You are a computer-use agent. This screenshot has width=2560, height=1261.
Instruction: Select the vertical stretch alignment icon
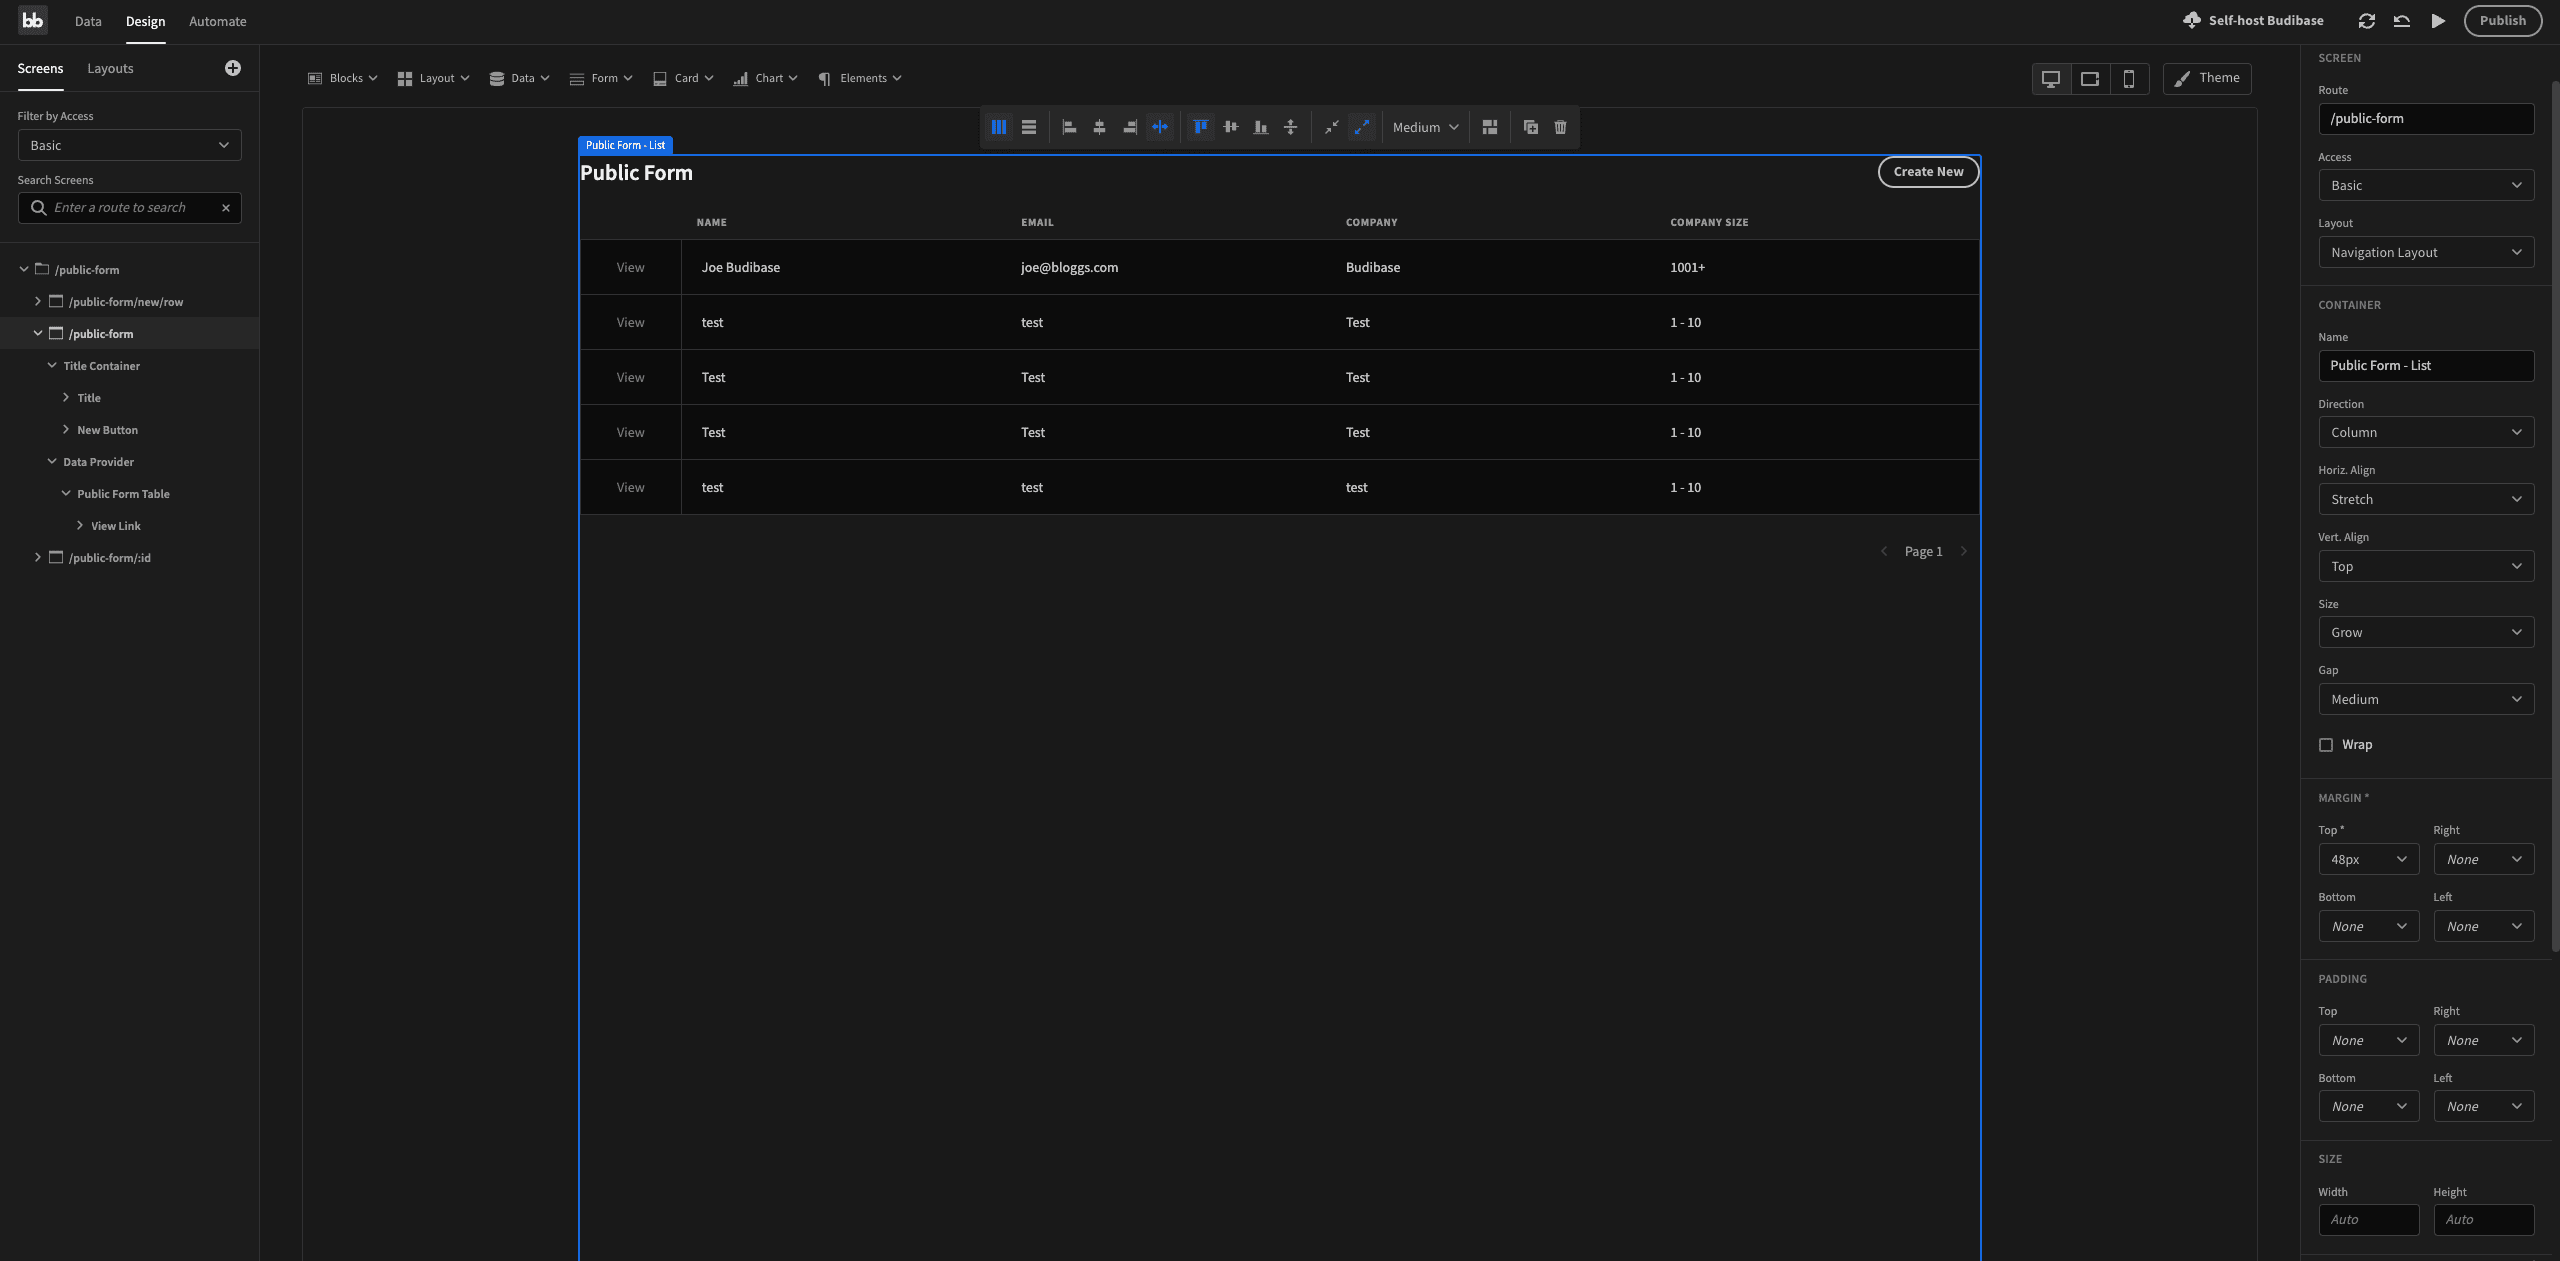(1290, 127)
